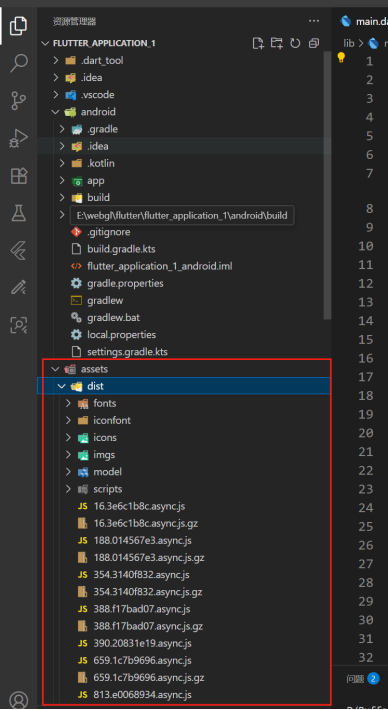Expand the scripts folder
Image resolution: width=388 pixels, height=710 pixels.
[x=68, y=489]
